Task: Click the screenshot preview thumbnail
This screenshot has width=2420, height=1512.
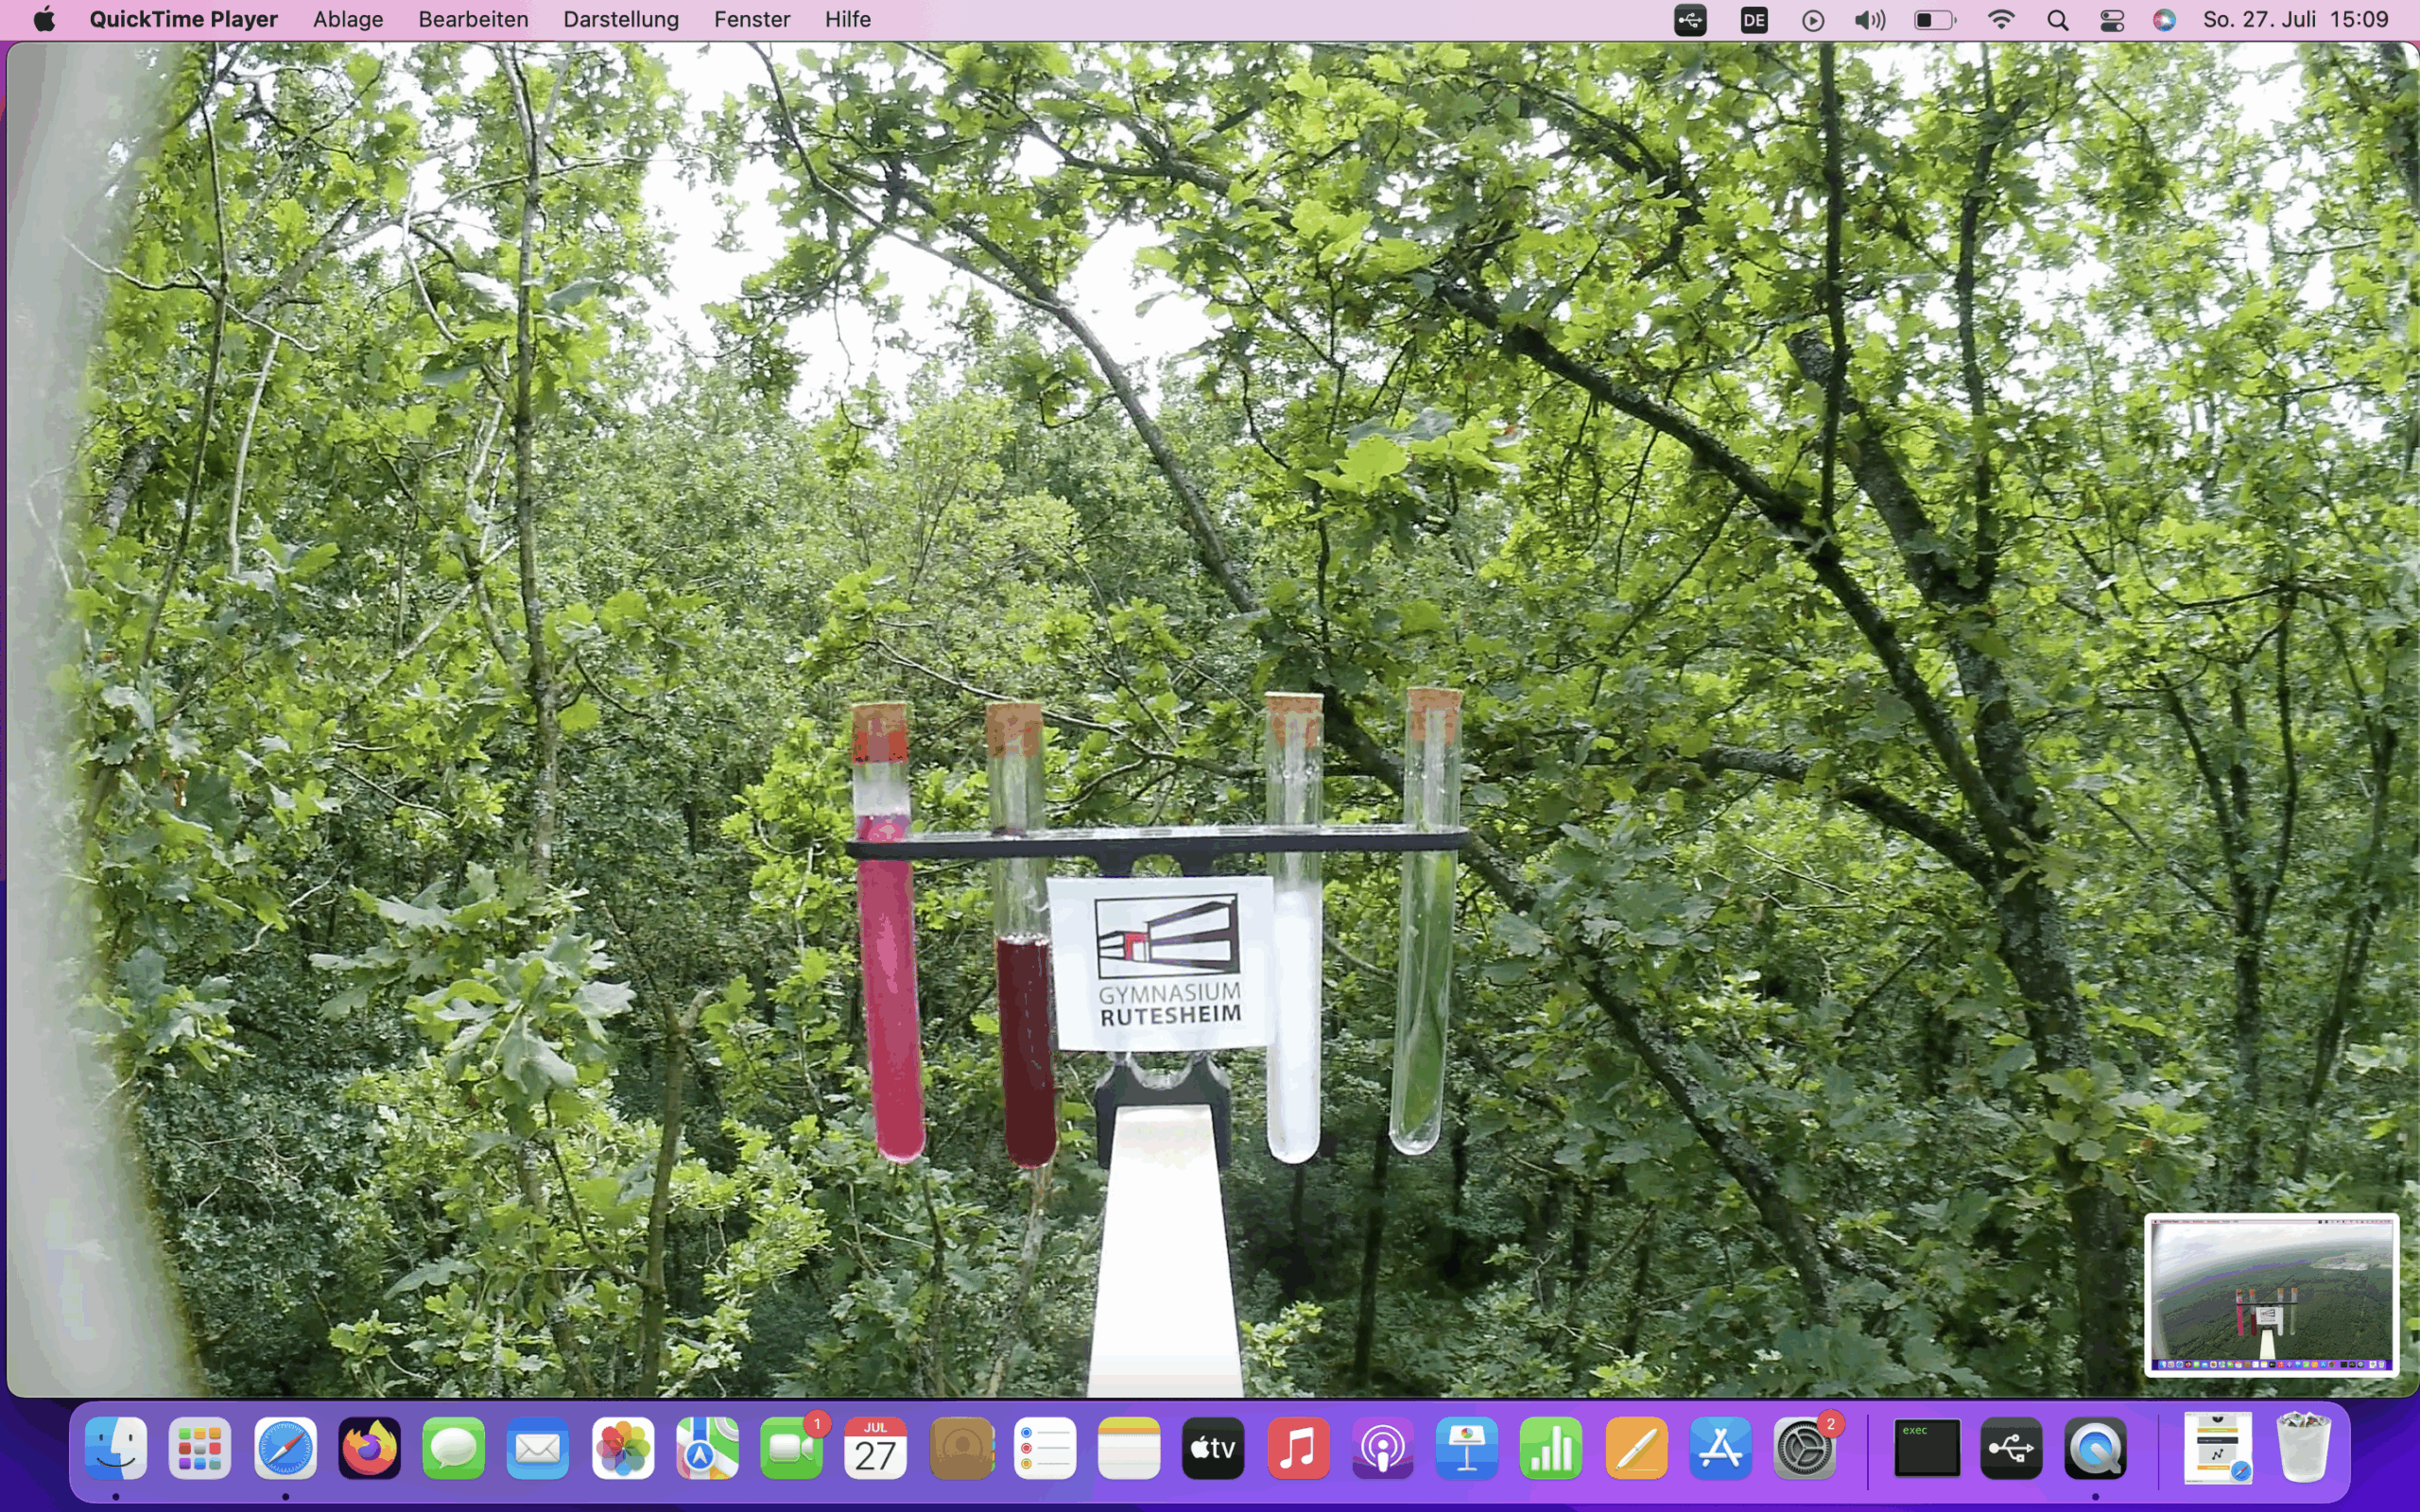Action: (x=2270, y=1294)
